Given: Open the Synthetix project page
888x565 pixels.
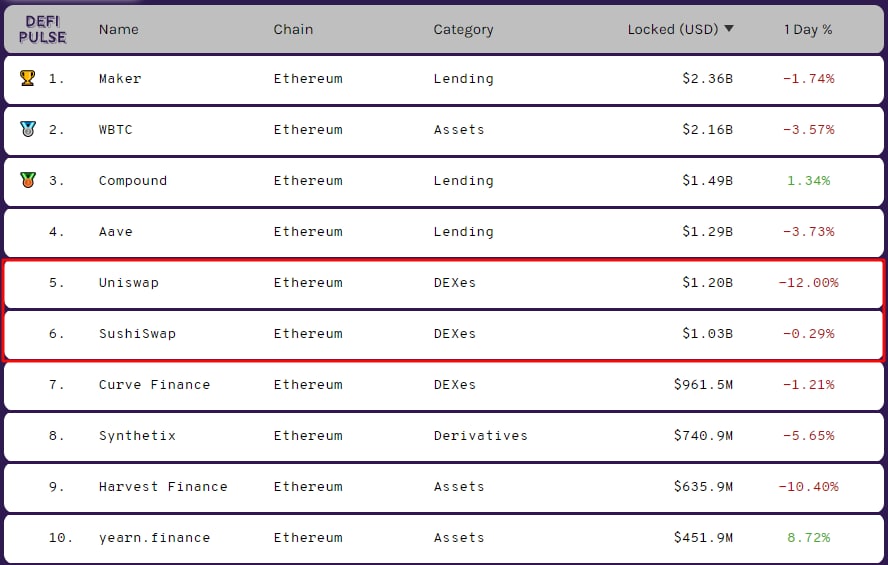Looking at the screenshot, I should (x=137, y=435).
